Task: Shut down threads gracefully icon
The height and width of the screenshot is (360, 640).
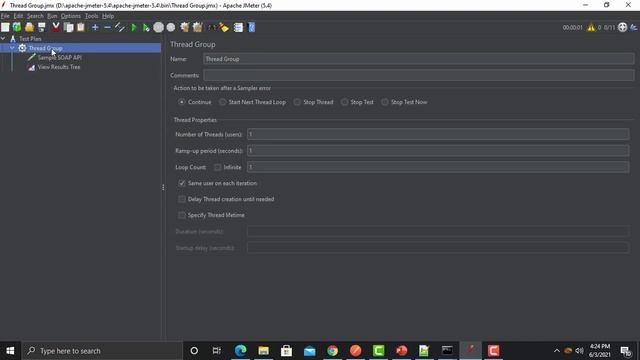Action: (x=171, y=27)
